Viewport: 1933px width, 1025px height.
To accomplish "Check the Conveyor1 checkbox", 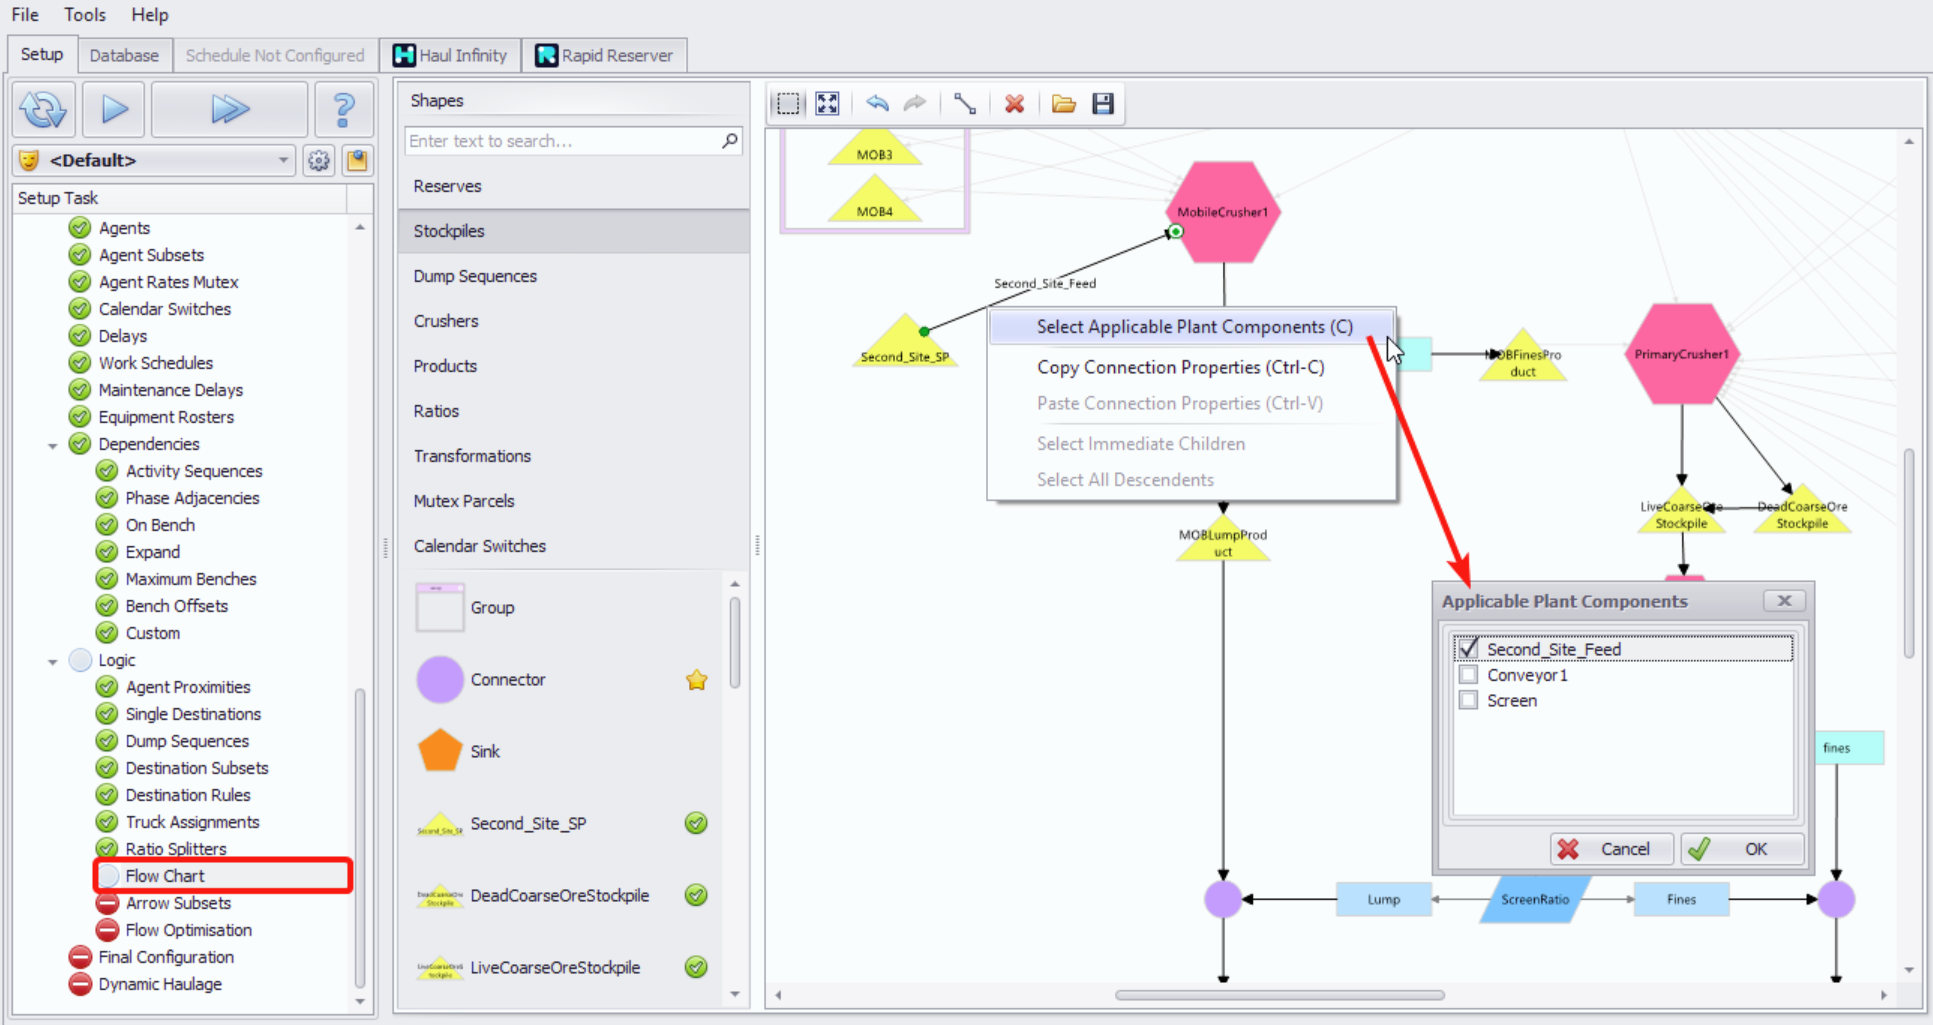I will [1468, 675].
